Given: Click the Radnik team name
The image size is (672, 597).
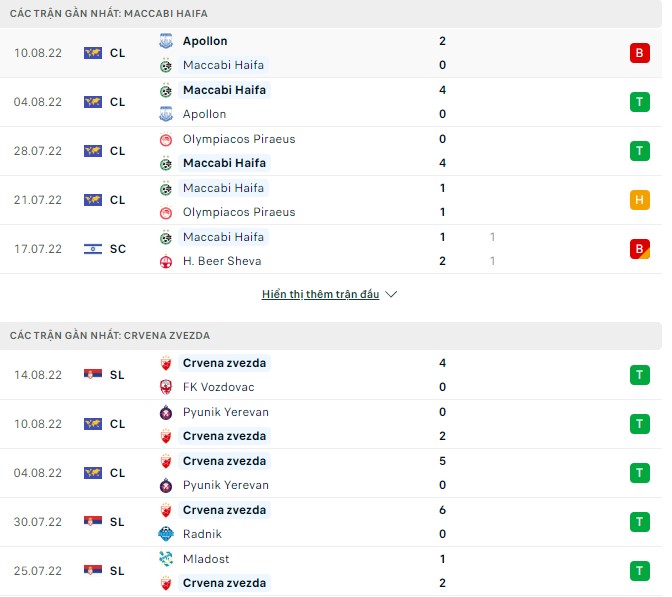Looking at the screenshot, I should pyautogui.click(x=203, y=534).
